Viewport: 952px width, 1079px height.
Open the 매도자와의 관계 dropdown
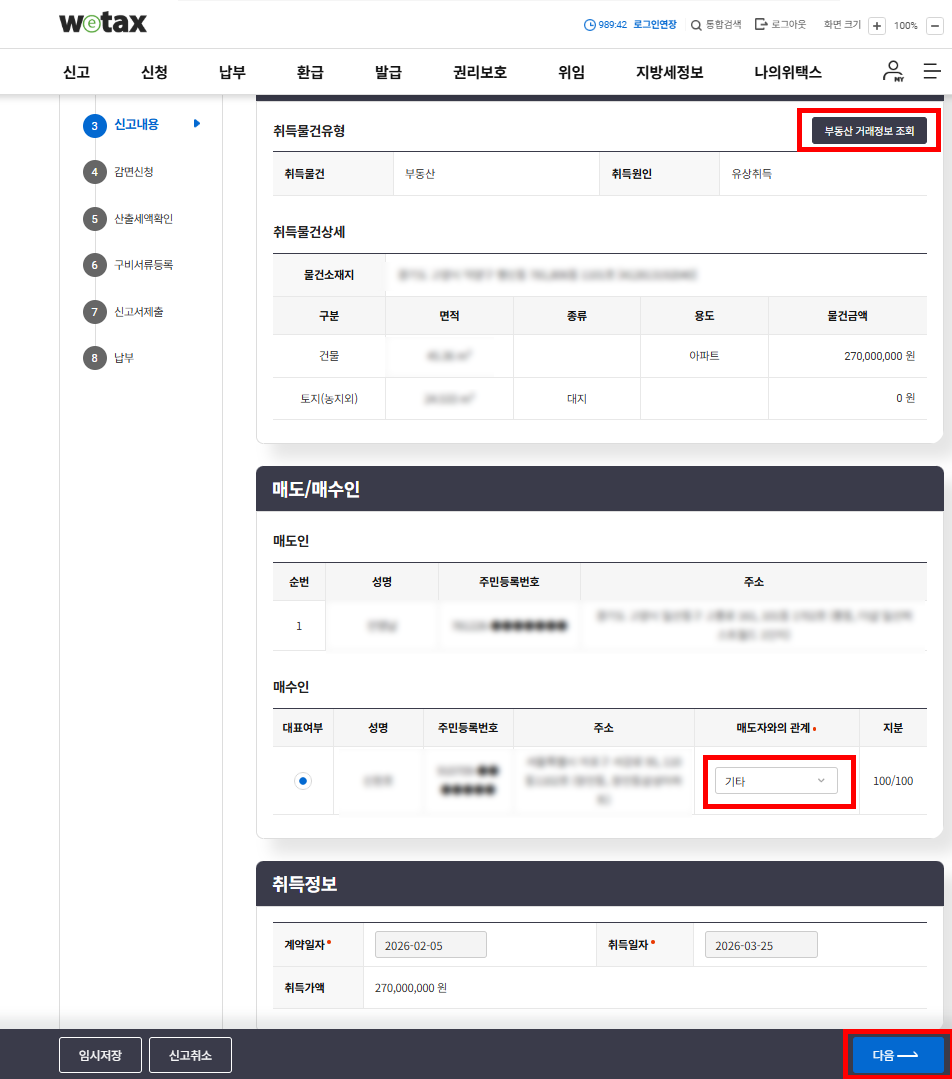pos(776,781)
